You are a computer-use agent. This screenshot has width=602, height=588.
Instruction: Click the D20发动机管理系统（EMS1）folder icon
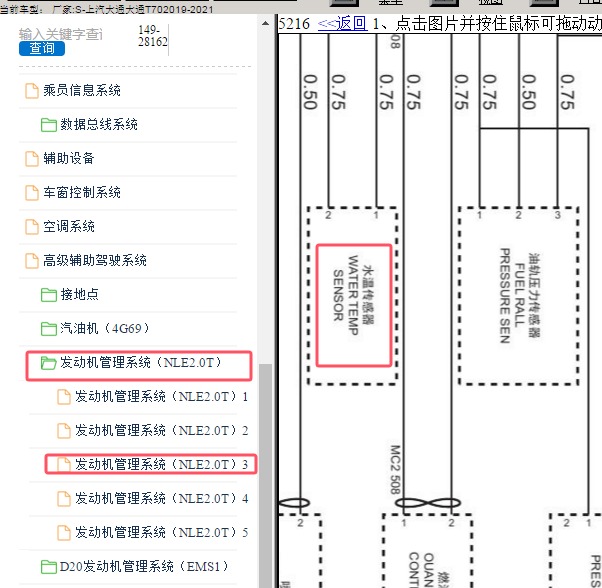pos(49,567)
